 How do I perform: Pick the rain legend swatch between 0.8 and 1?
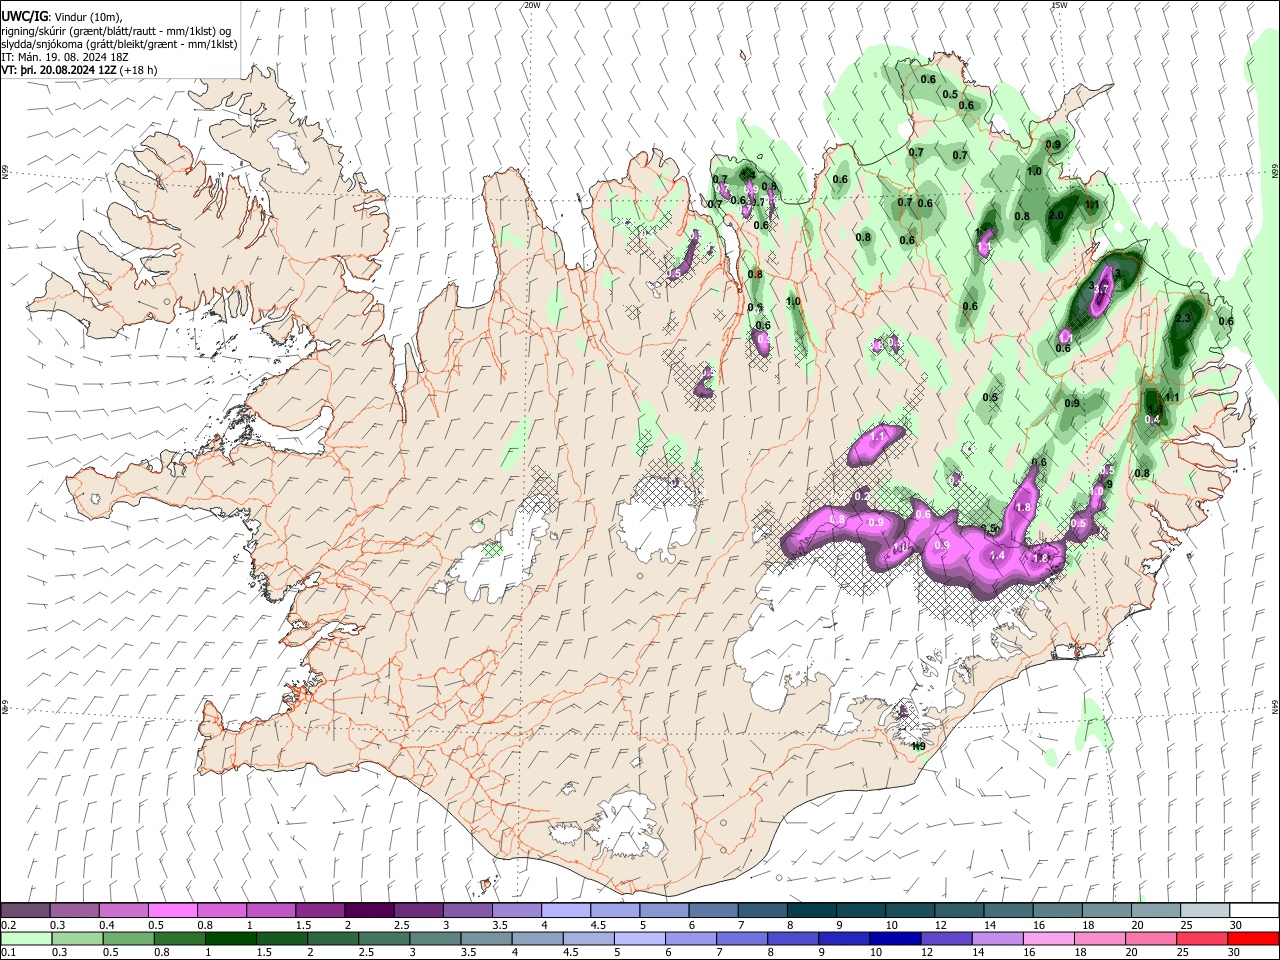179,939
